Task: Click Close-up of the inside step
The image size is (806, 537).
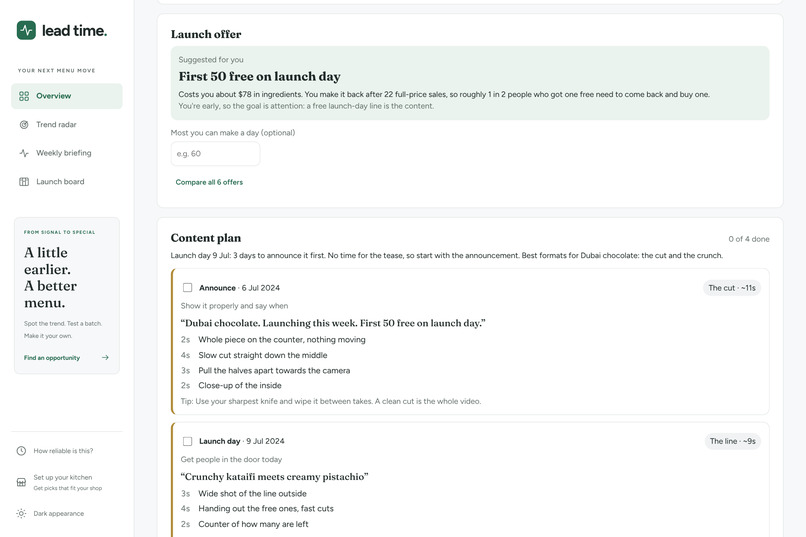Action: click(240, 385)
